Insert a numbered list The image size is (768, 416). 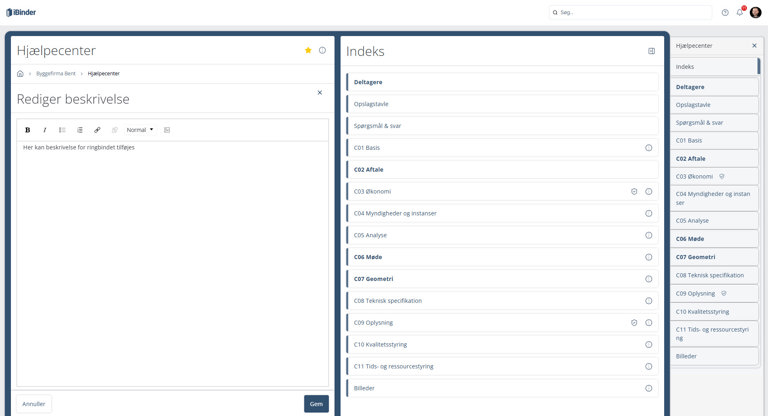80,130
